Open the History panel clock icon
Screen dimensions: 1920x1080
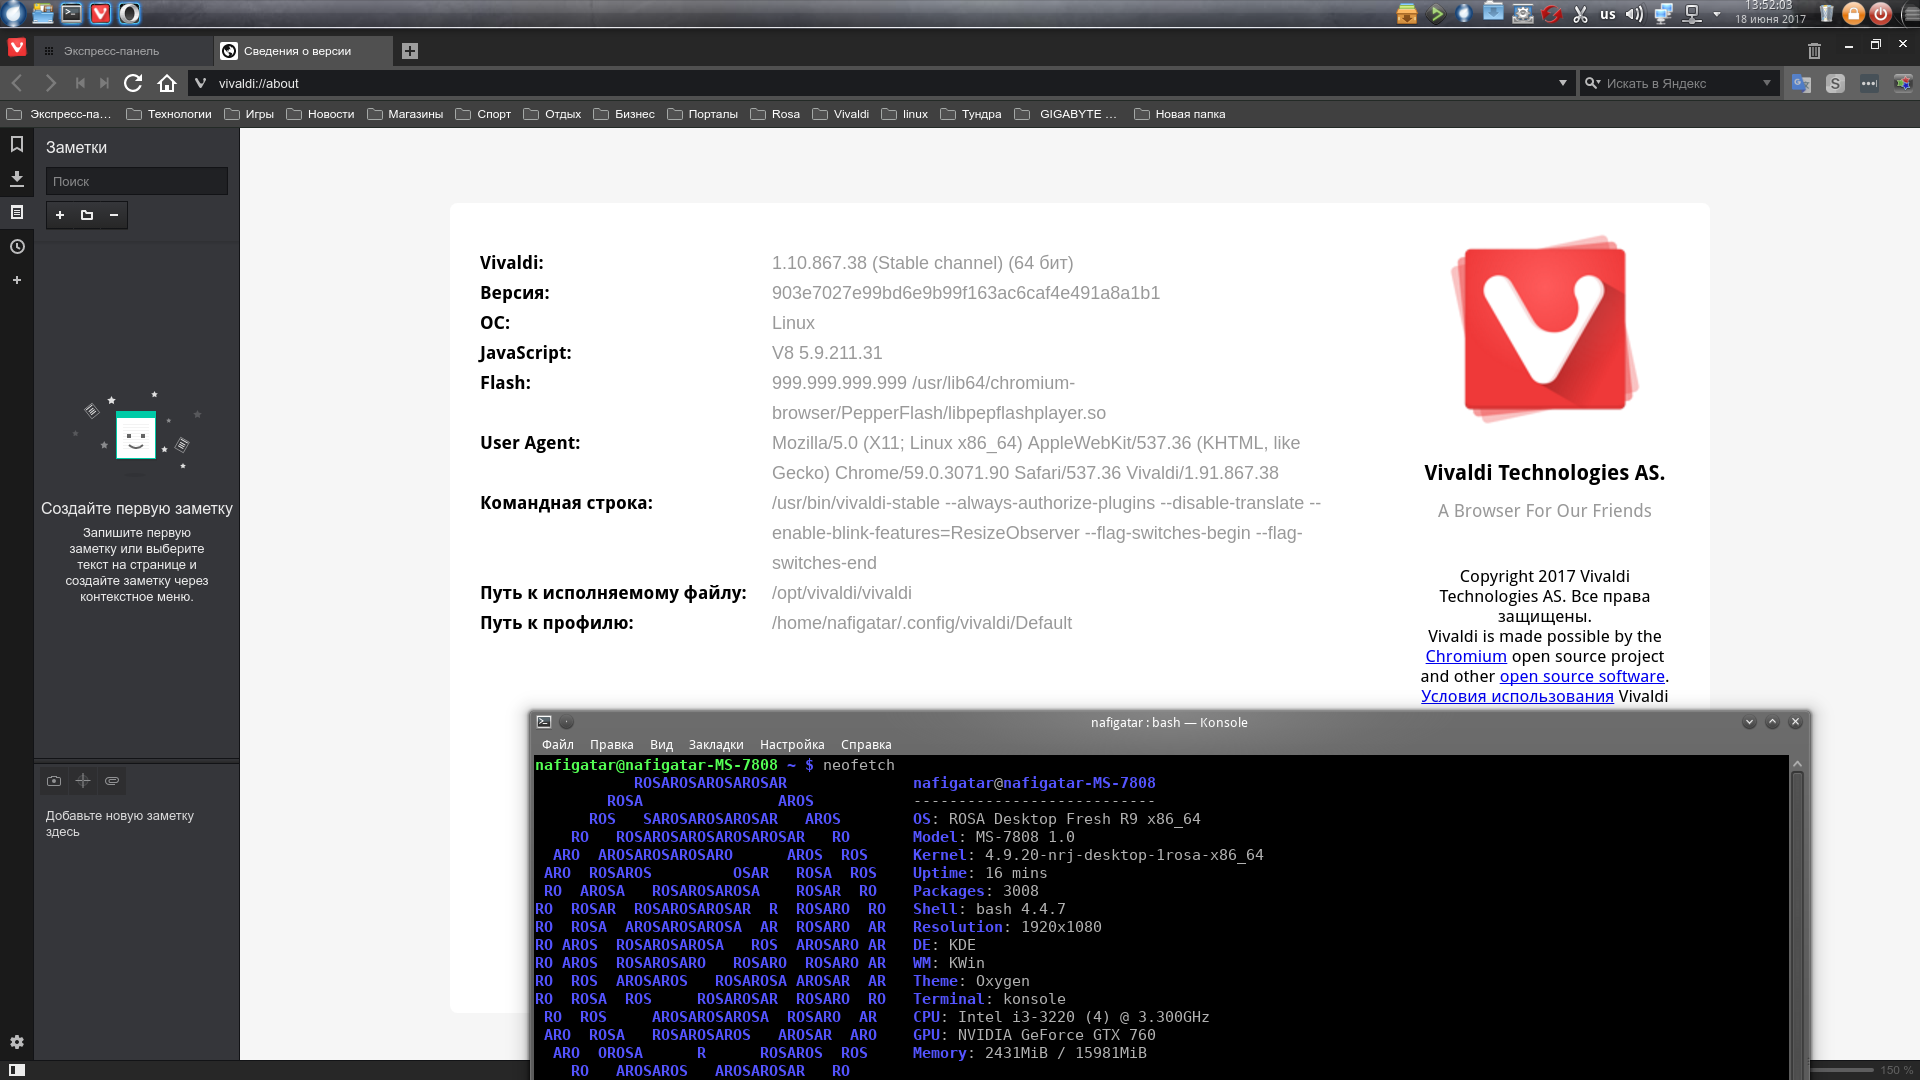(17, 247)
